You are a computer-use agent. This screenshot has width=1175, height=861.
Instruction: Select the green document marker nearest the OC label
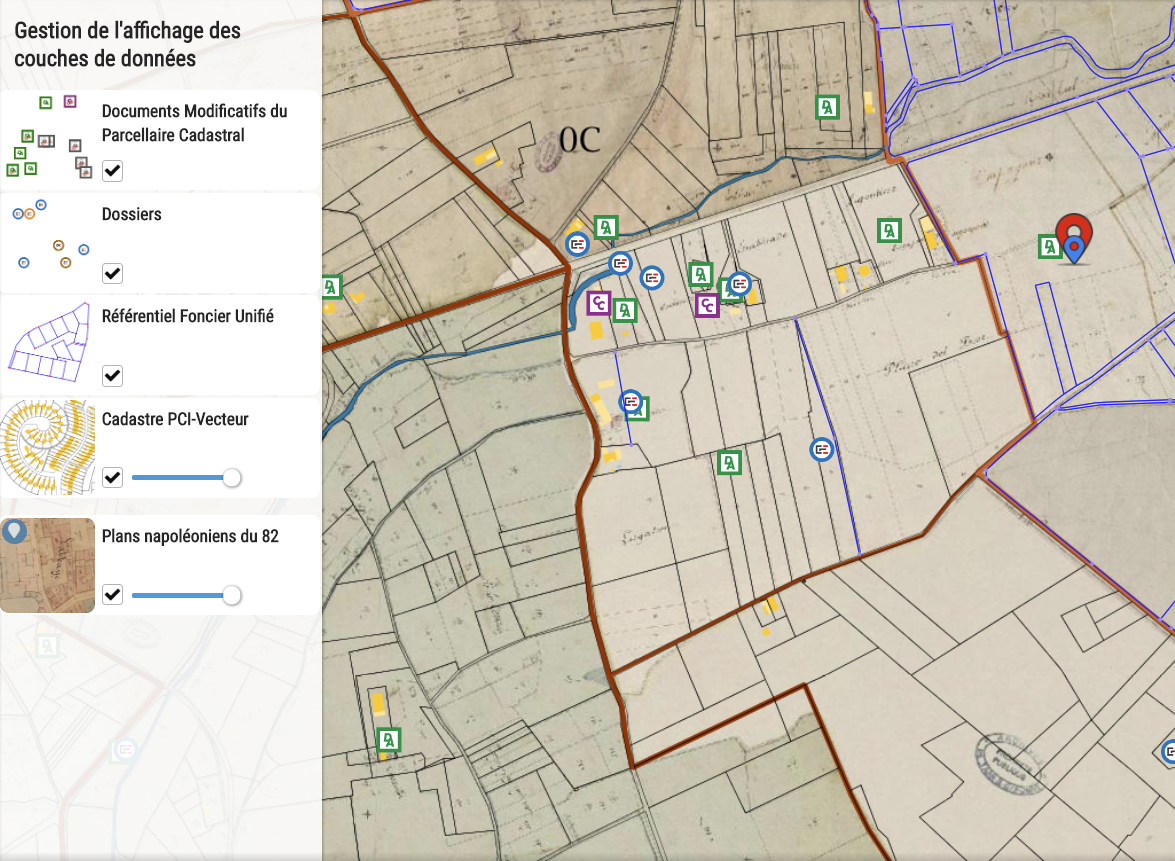pyautogui.click(x=606, y=228)
